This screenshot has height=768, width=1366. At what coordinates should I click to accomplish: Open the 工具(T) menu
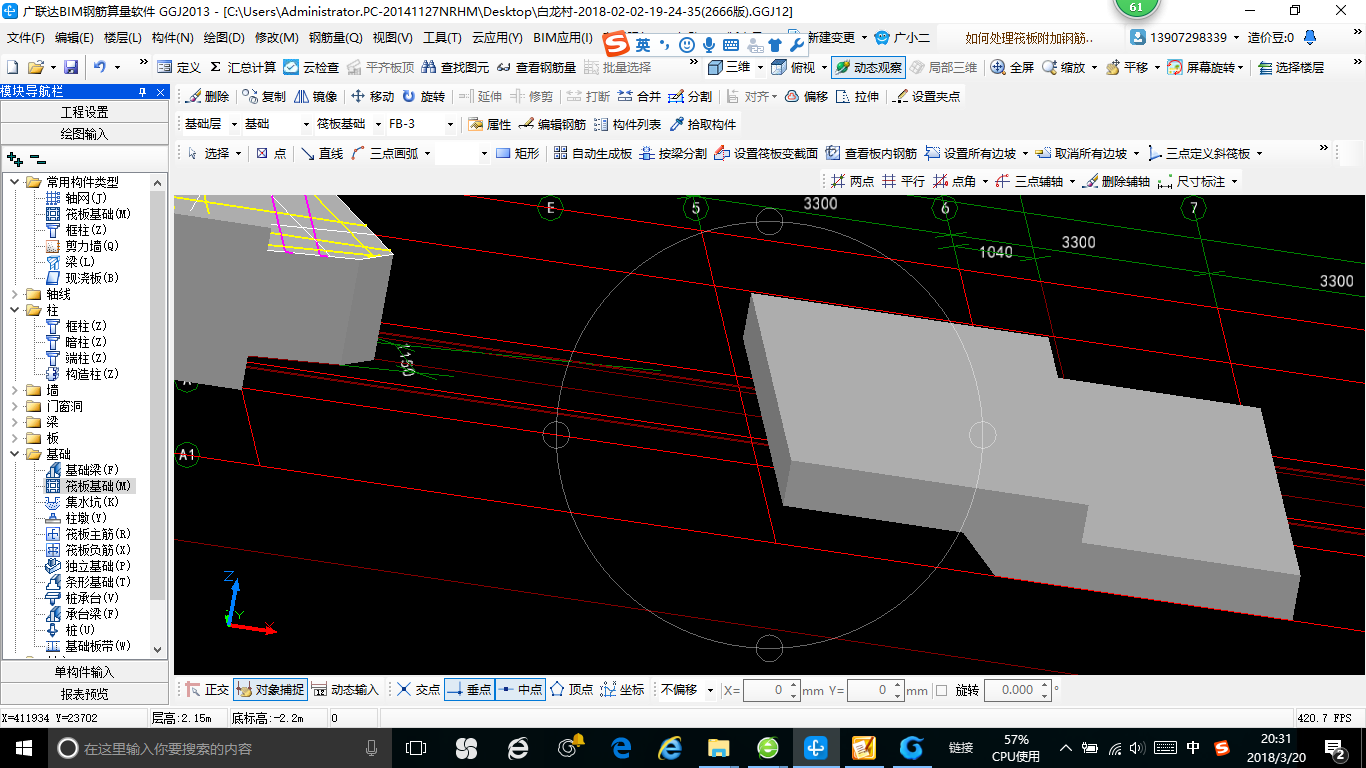tap(442, 38)
